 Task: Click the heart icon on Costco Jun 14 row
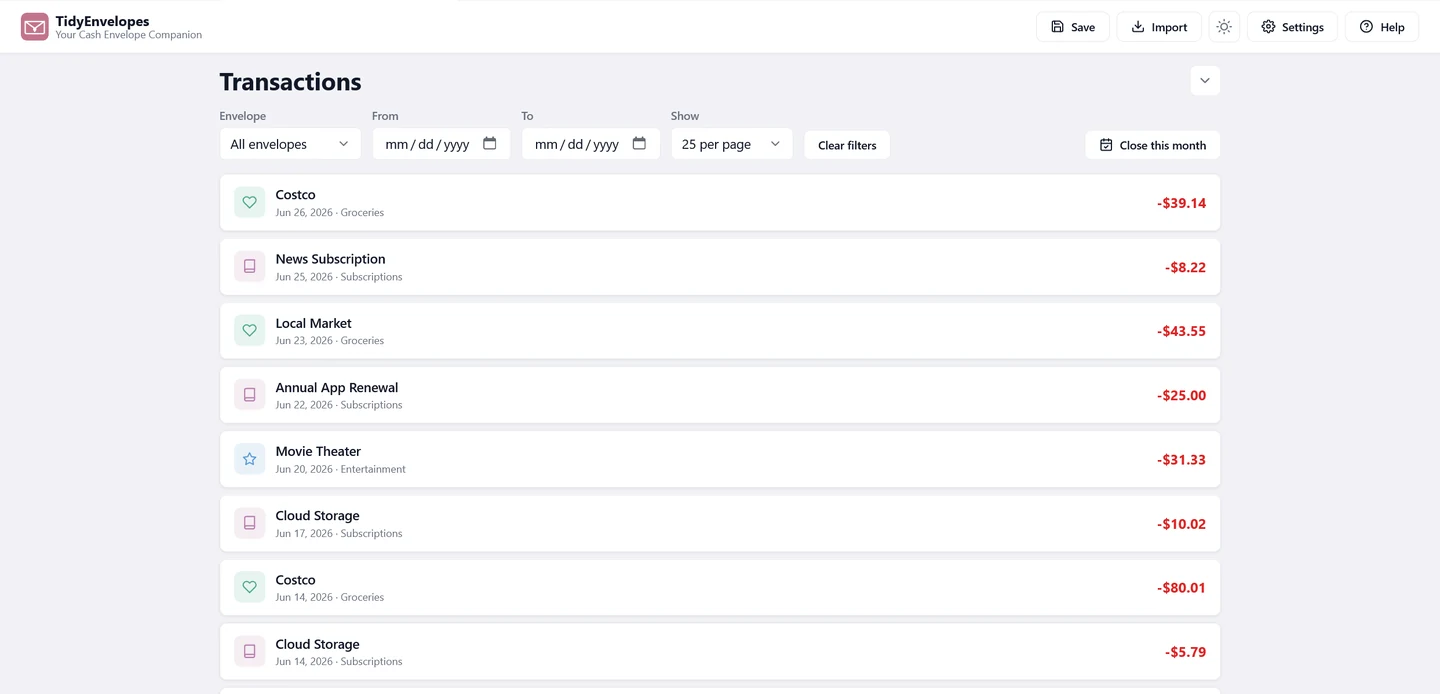pyautogui.click(x=250, y=588)
